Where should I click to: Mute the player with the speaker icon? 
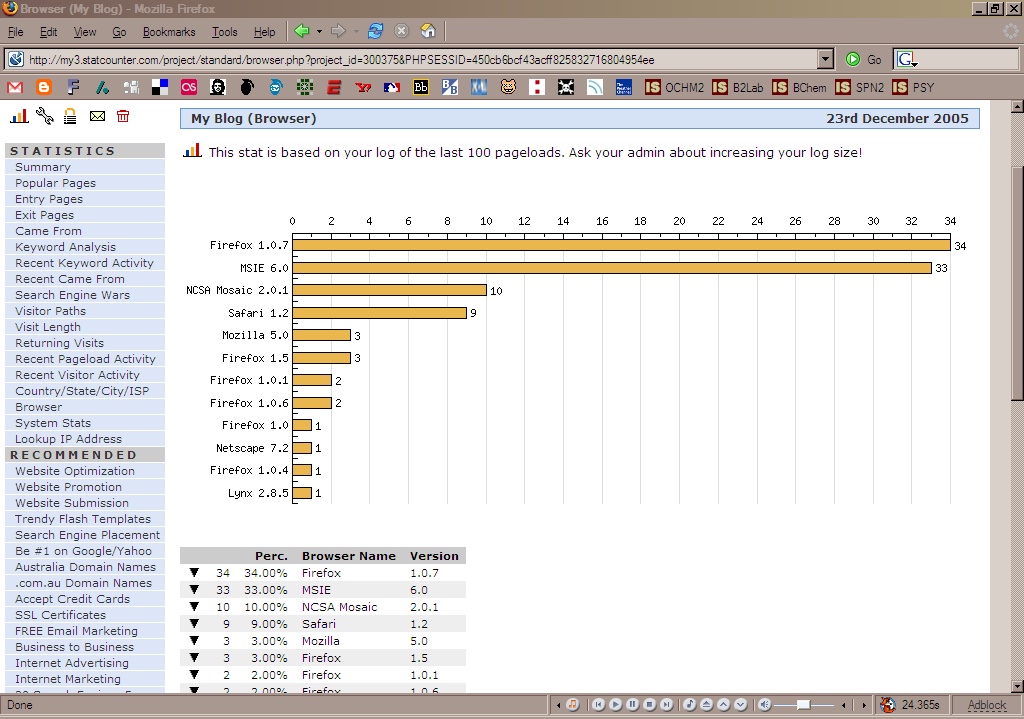(764, 705)
